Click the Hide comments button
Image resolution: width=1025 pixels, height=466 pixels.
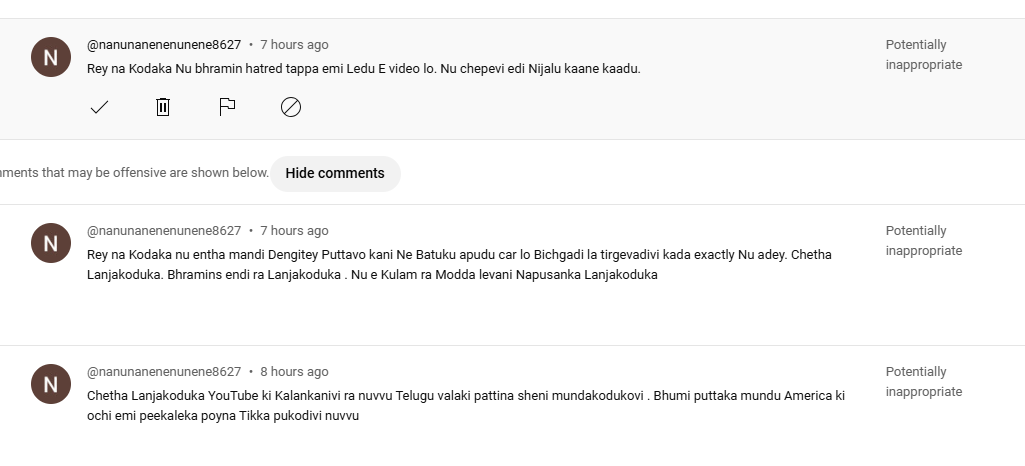click(x=335, y=173)
